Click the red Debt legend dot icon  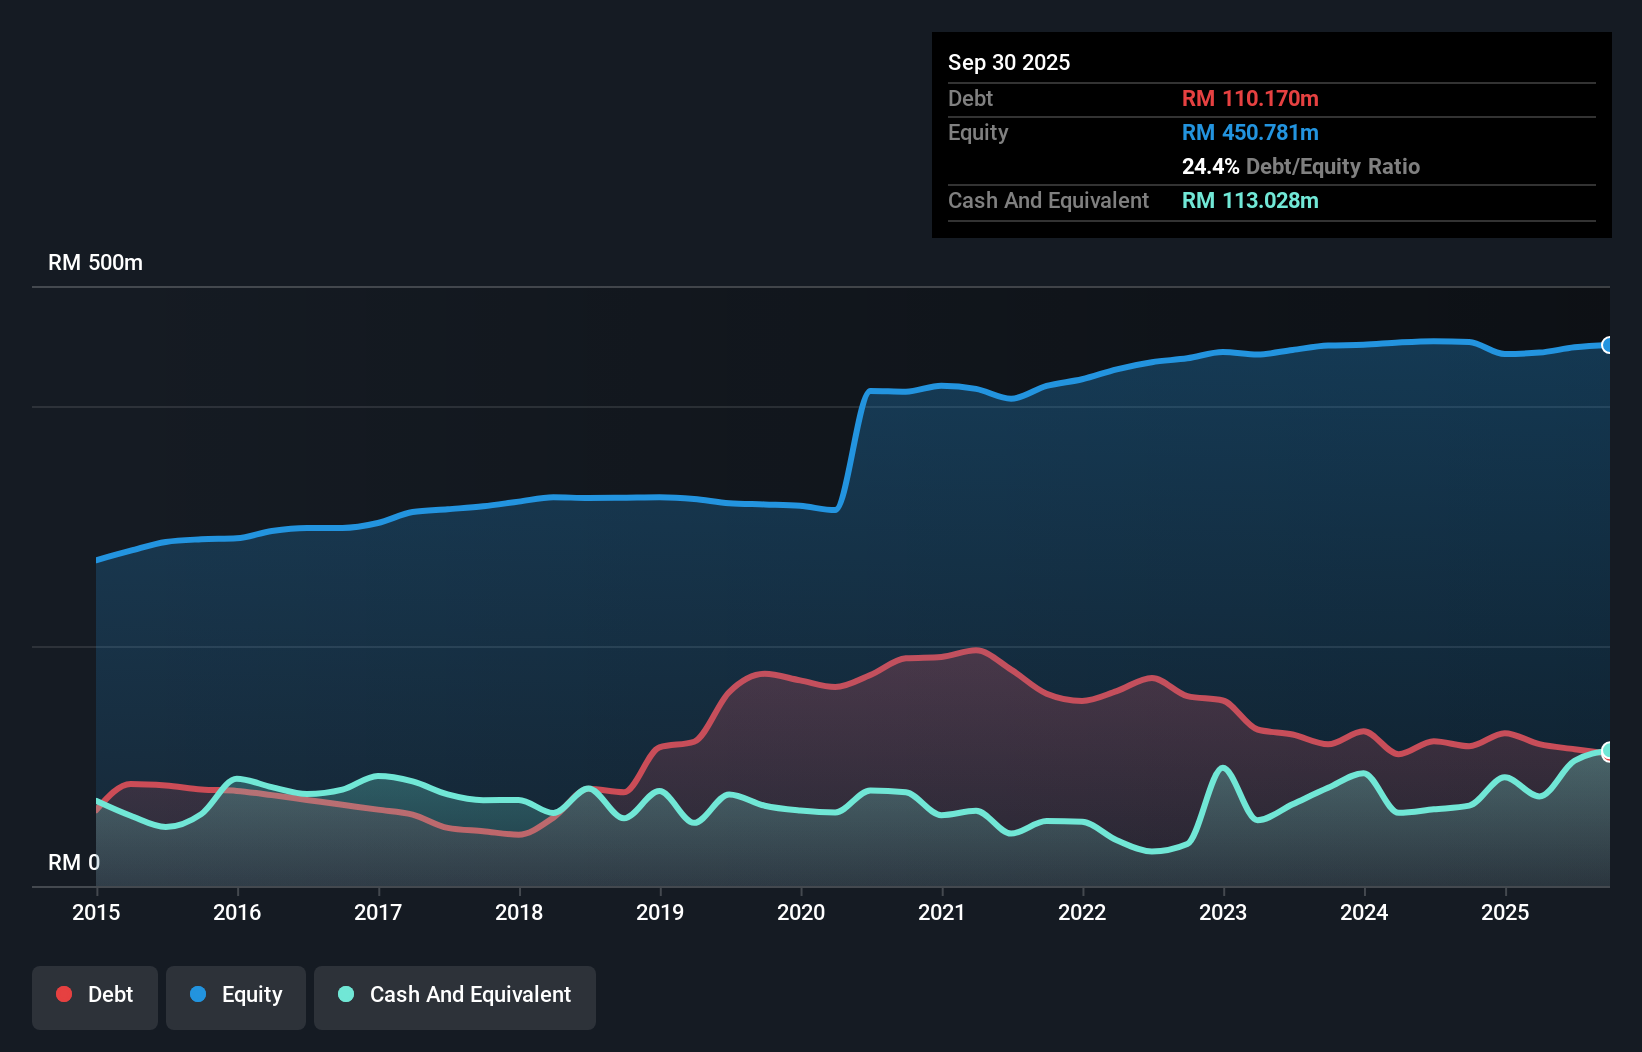pyautogui.click(x=63, y=994)
